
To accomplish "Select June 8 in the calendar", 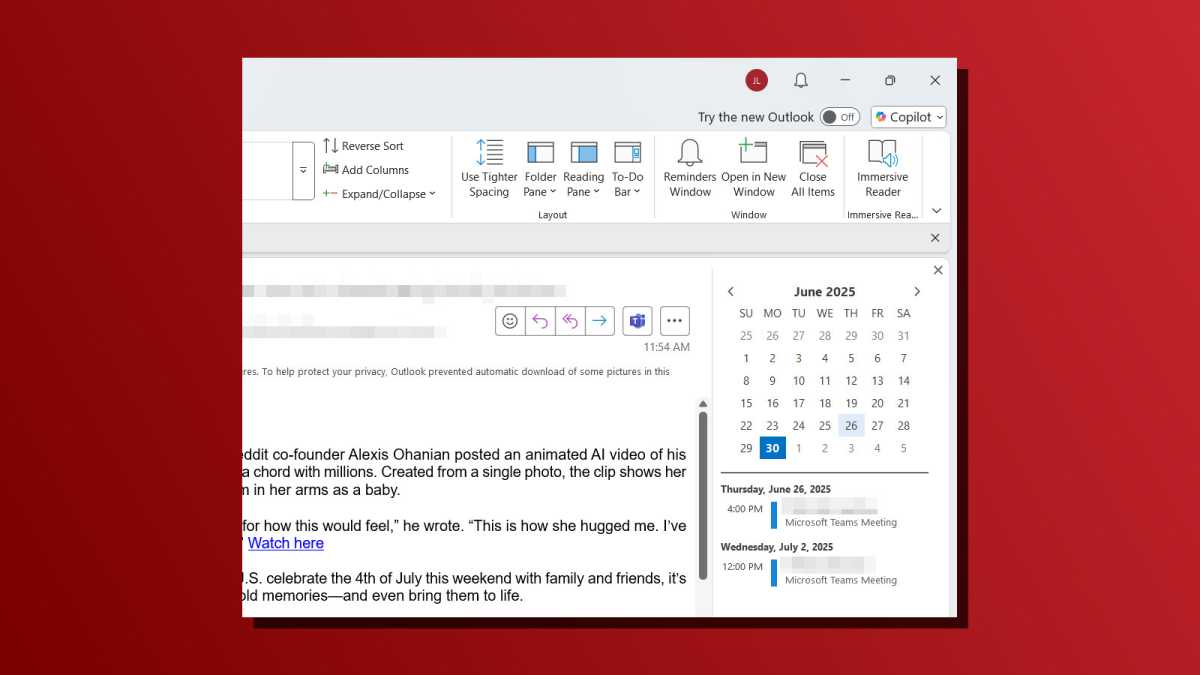I will 746,381.
